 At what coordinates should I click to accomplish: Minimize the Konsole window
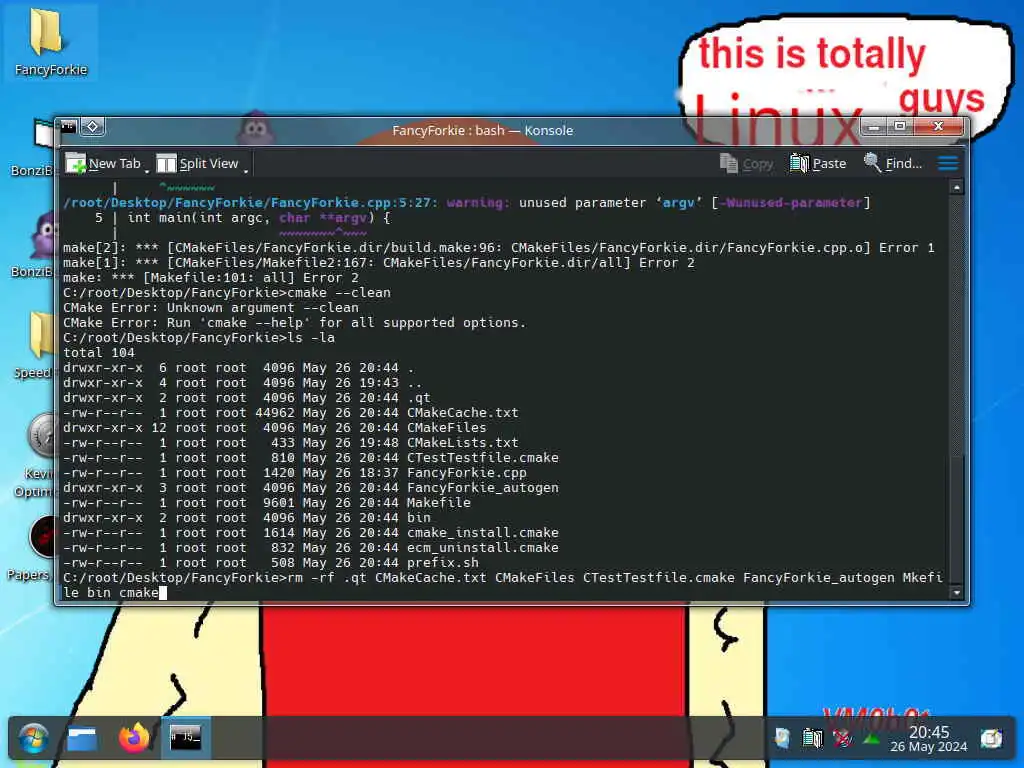(874, 126)
